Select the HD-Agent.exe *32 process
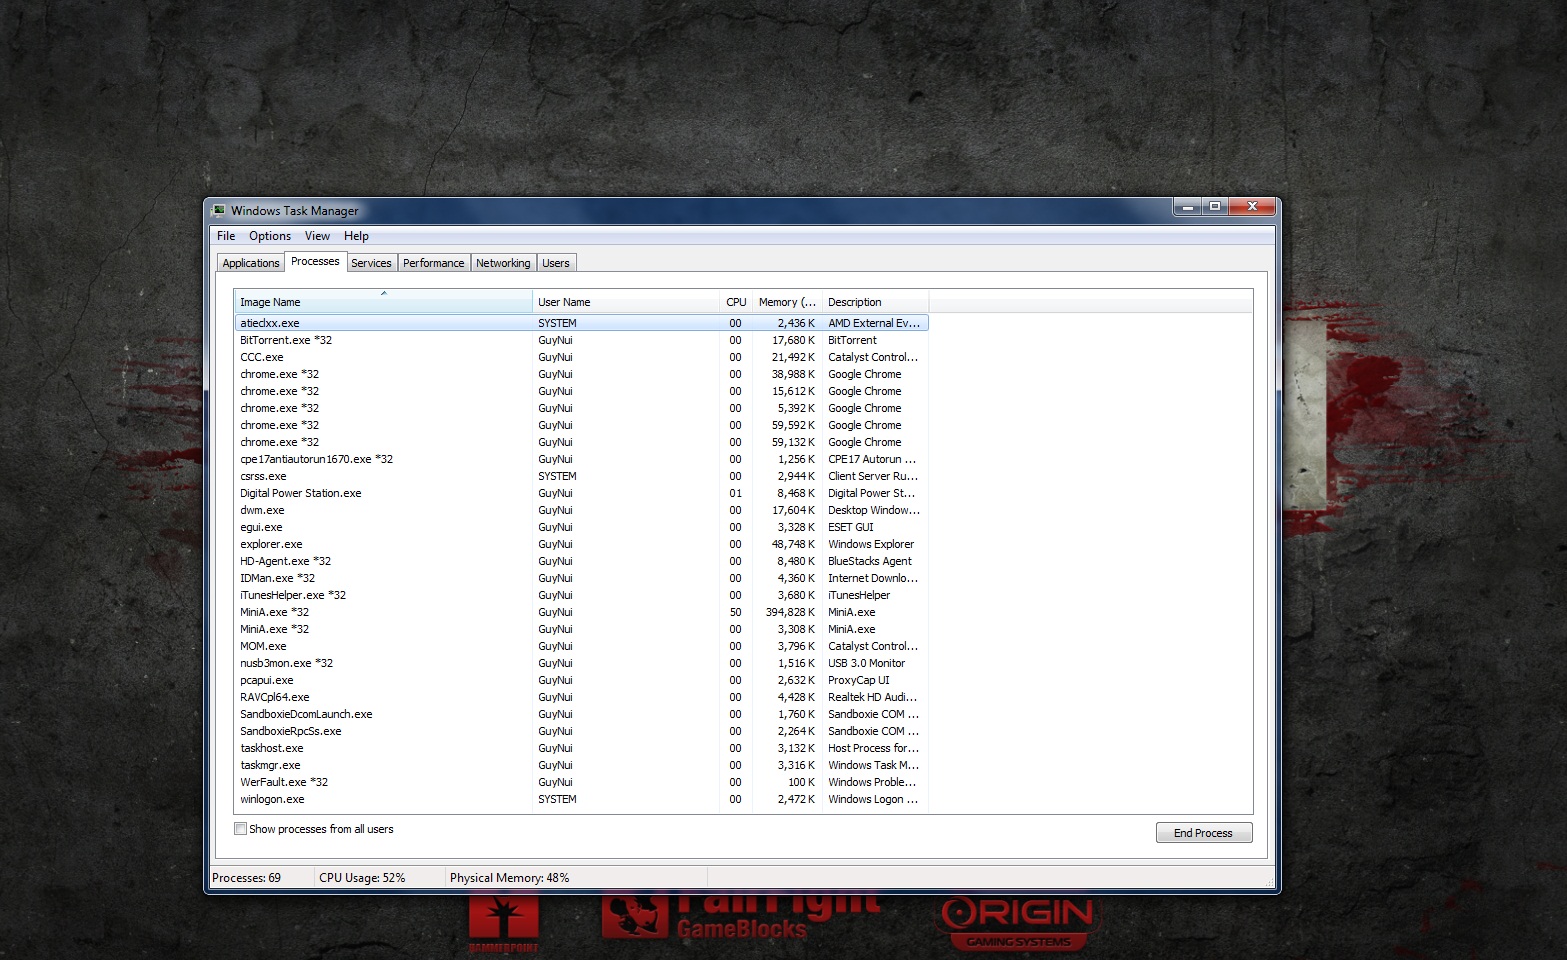The height and width of the screenshot is (960, 1567). (582, 561)
